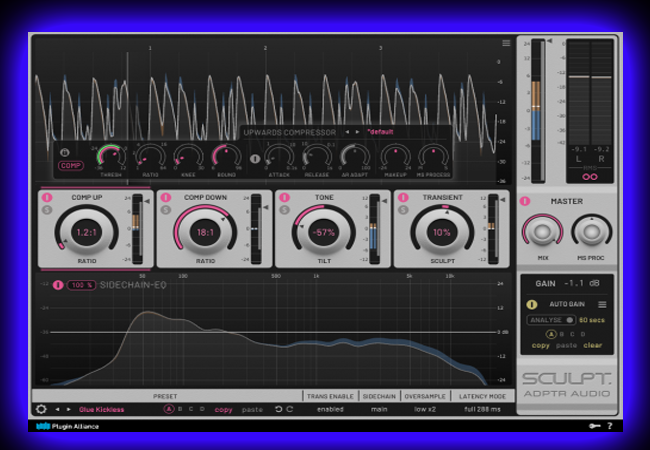Image resolution: width=650 pixels, height=450 pixels.
Task: Click clear in the Auto Gain panel
Action: point(593,345)
